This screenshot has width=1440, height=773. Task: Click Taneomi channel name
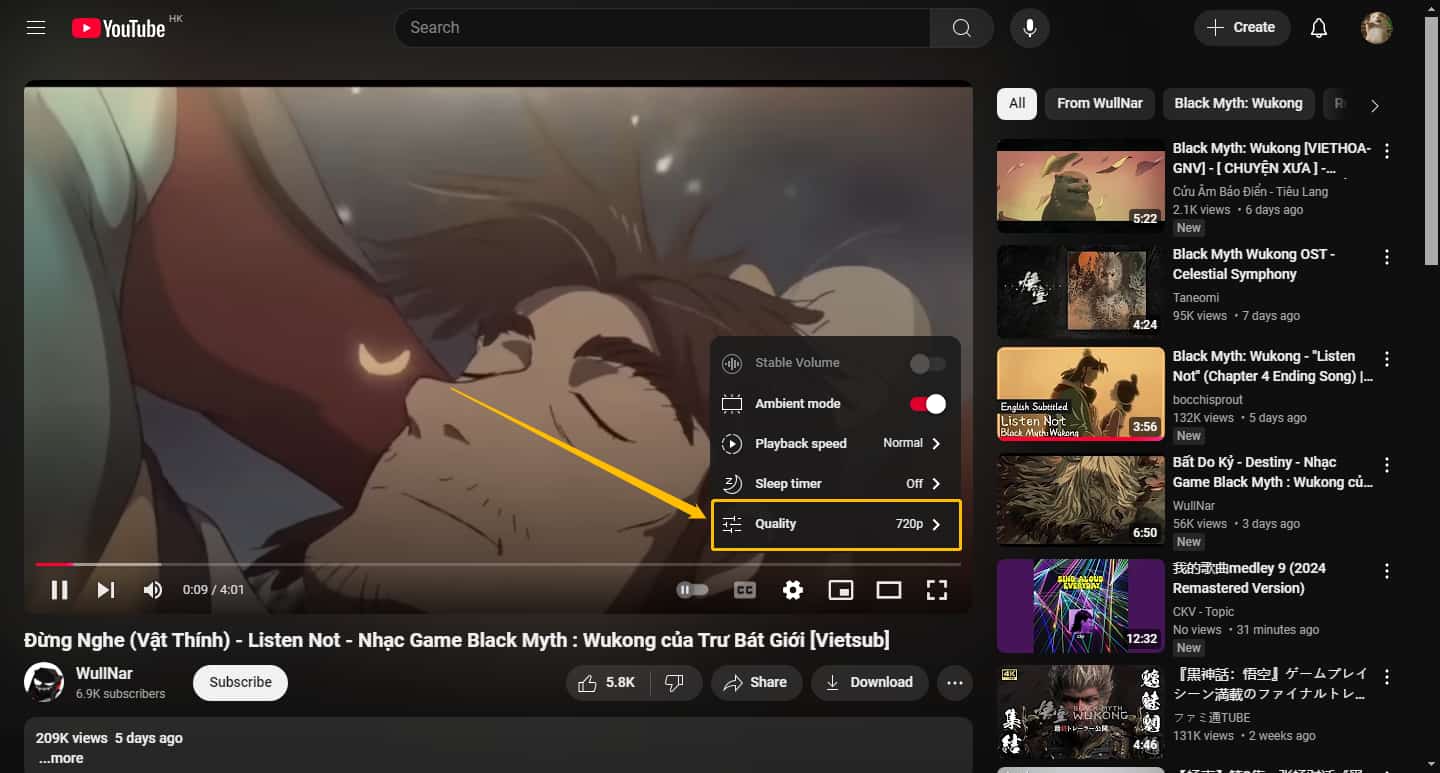(x=1196, y=297)
